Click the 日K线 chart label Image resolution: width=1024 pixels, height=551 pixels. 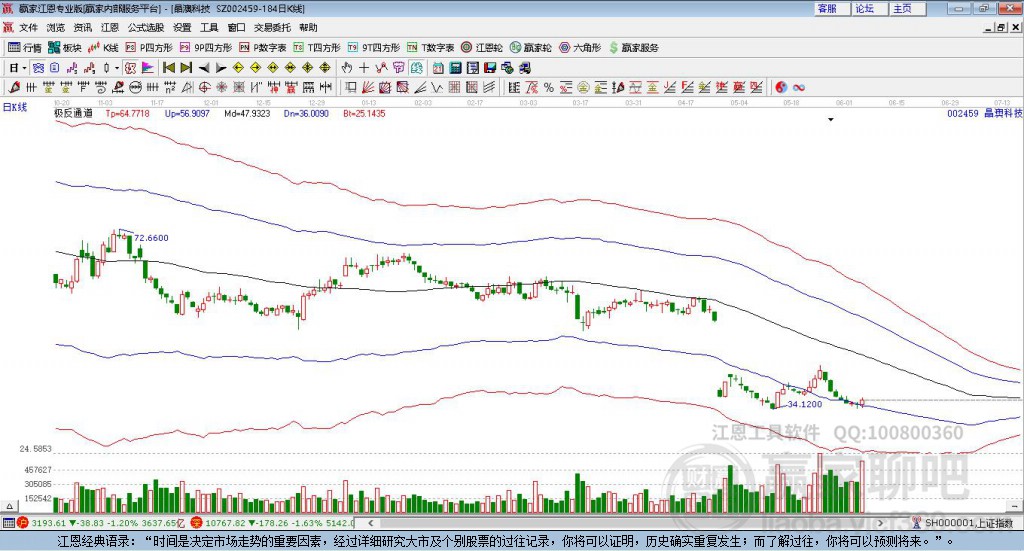[15, 107]
